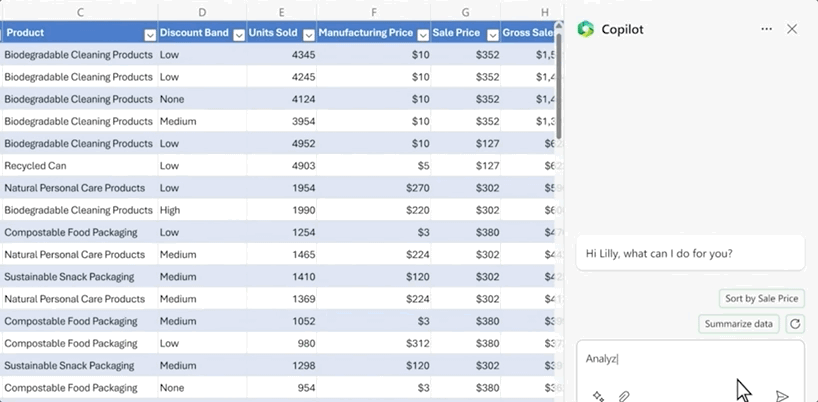Select column E header
Viewport: 818px width, 402px height.
[281, 12]
